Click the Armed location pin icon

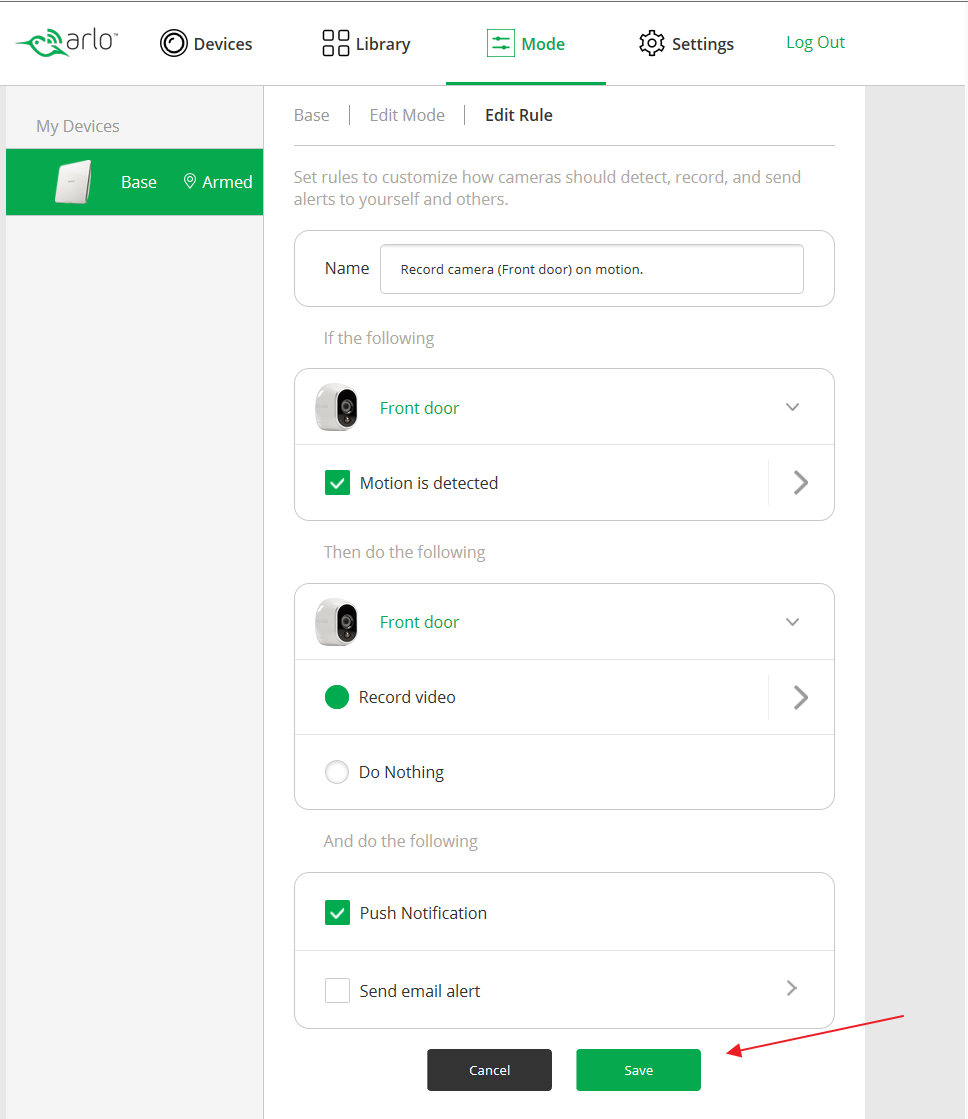click(x=190, y=181)
